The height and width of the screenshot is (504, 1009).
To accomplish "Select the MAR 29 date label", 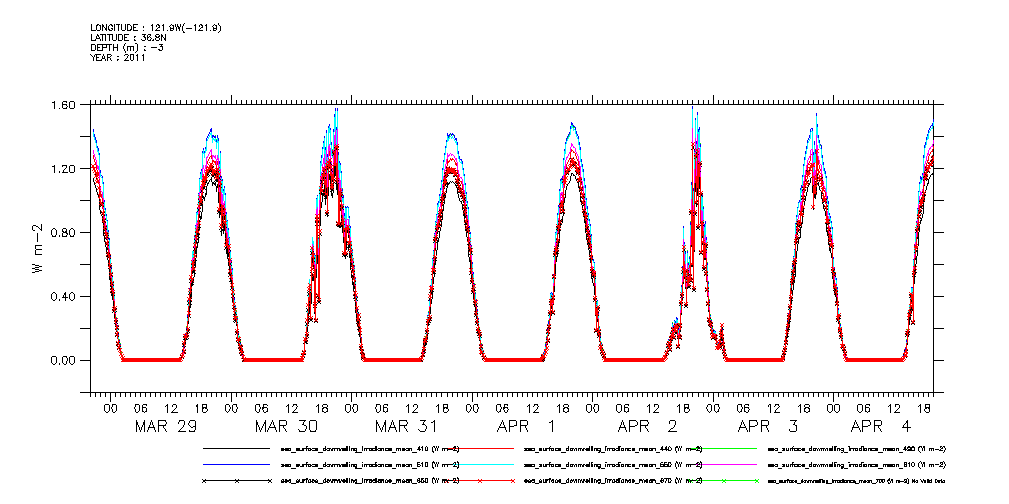I will tap(165, 426).
